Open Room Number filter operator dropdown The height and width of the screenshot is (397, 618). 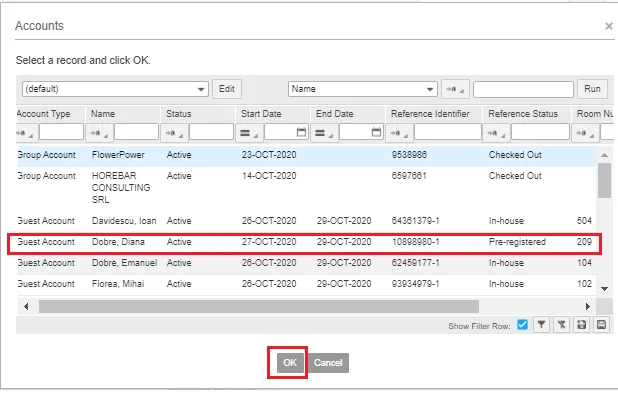(586, 132)
